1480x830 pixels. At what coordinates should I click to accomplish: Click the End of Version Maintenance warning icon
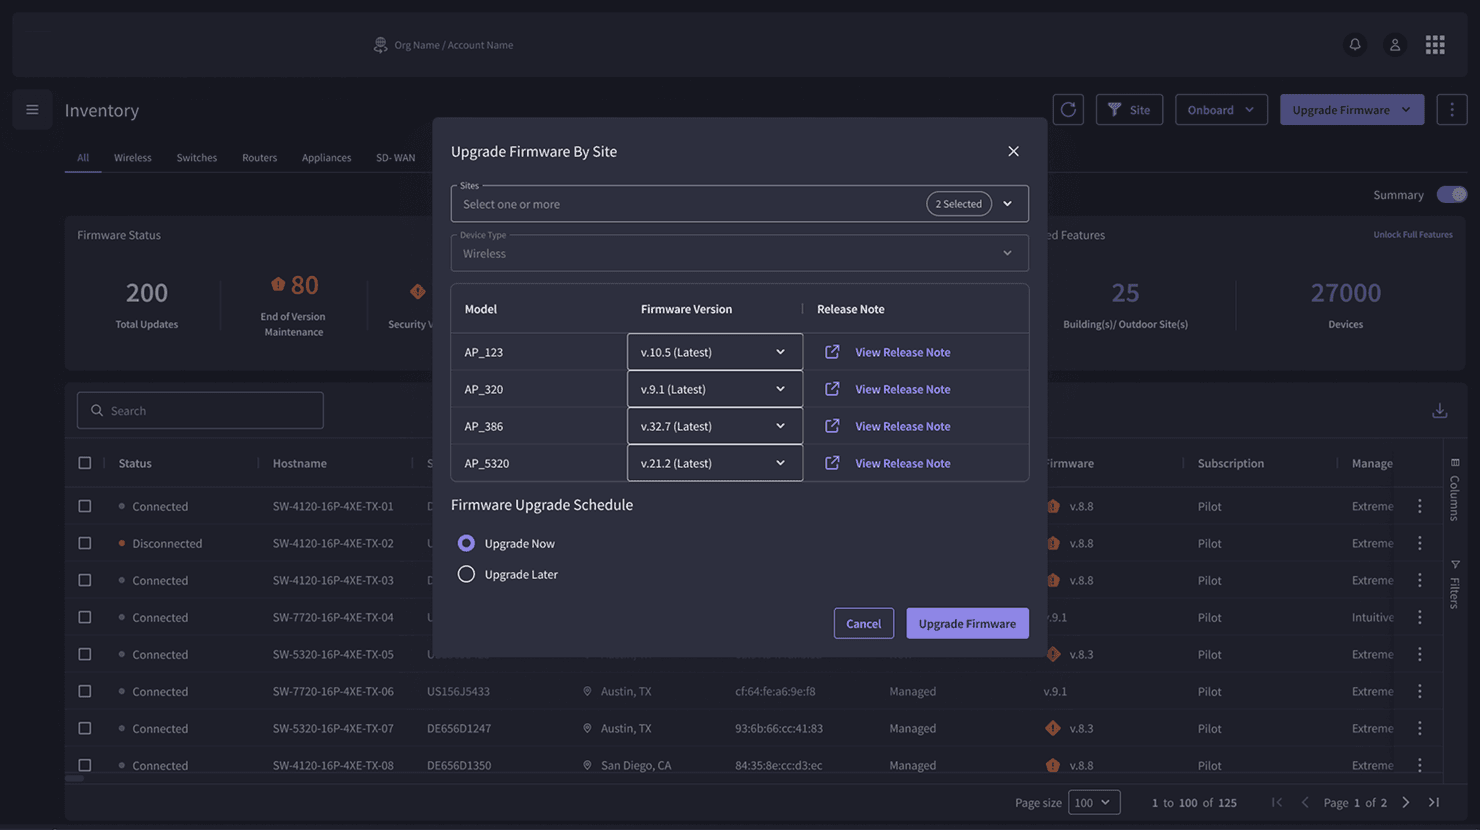278,285
